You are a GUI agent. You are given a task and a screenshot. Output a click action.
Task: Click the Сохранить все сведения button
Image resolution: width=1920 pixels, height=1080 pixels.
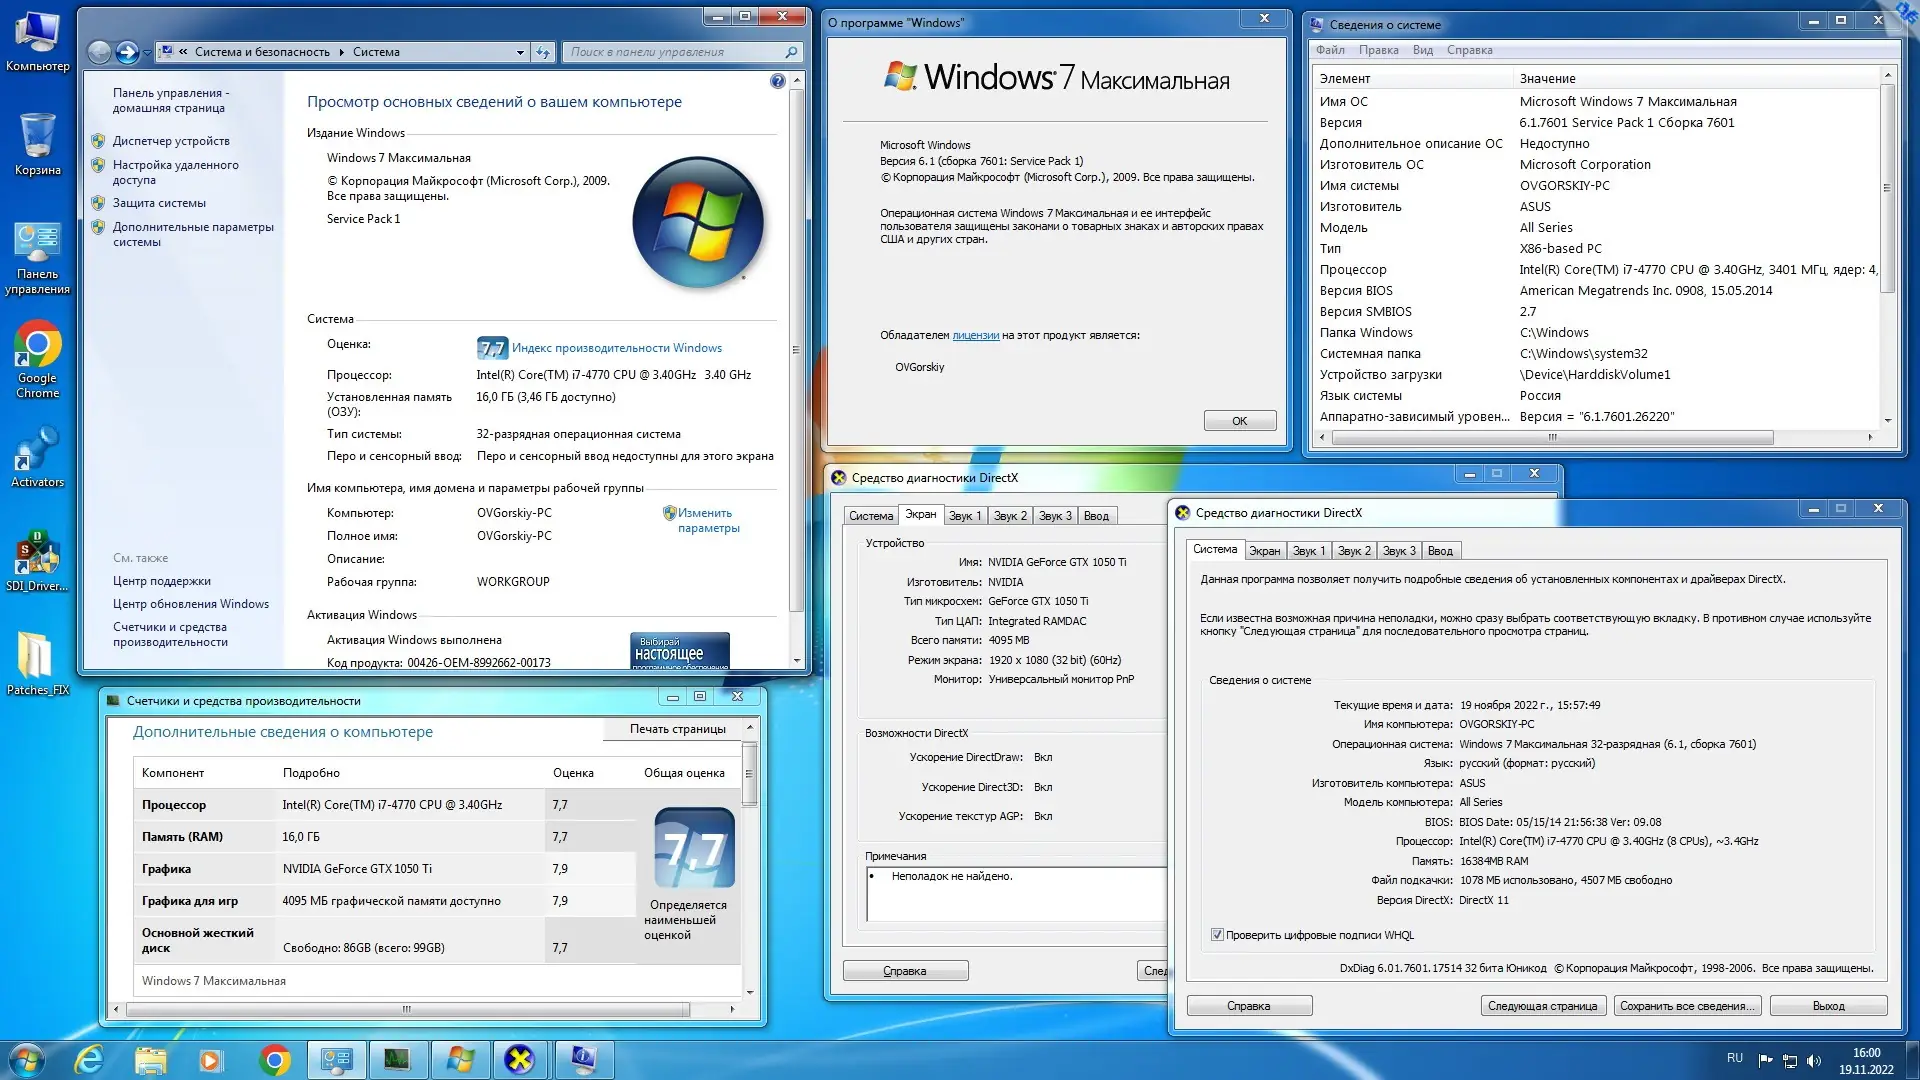1686,1006
